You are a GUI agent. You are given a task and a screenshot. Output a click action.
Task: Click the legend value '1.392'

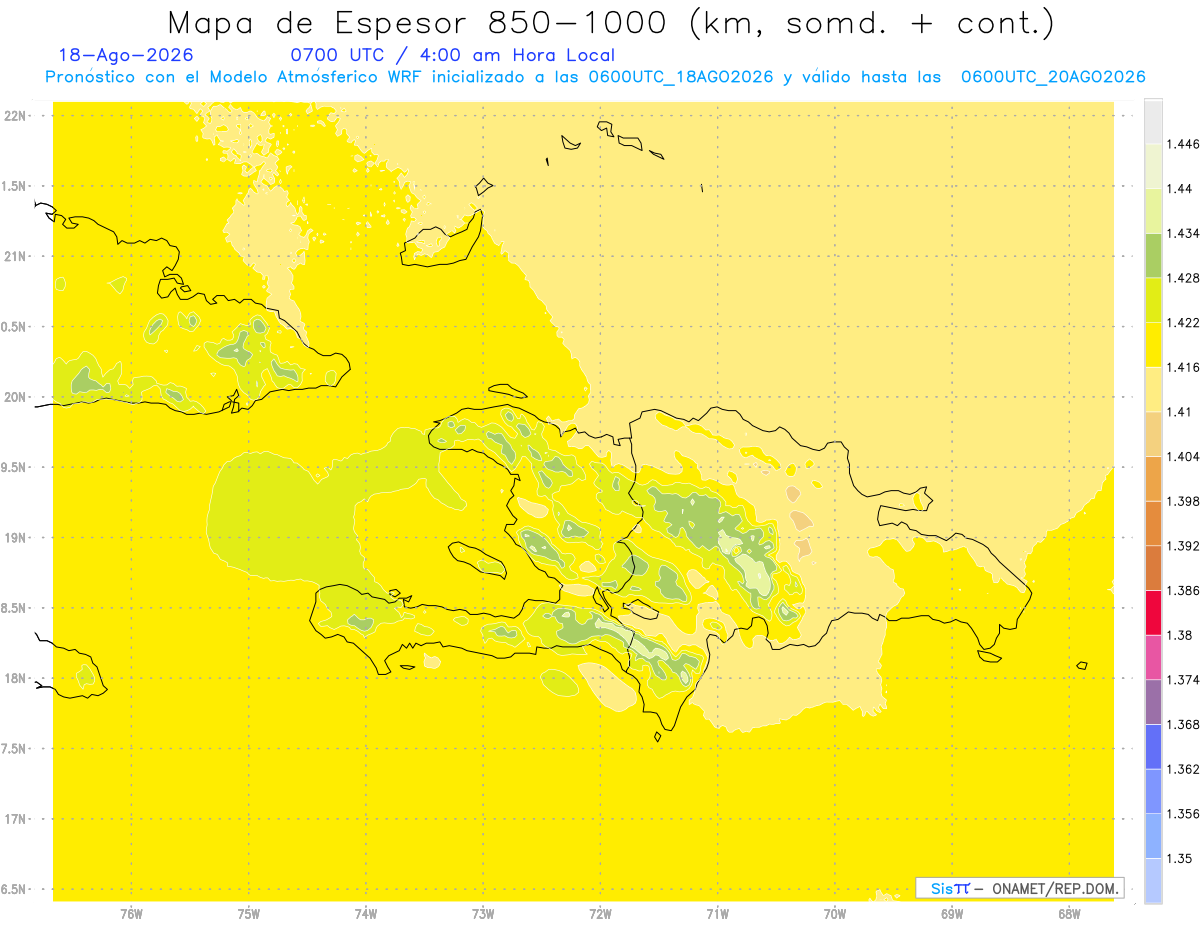1182,545
